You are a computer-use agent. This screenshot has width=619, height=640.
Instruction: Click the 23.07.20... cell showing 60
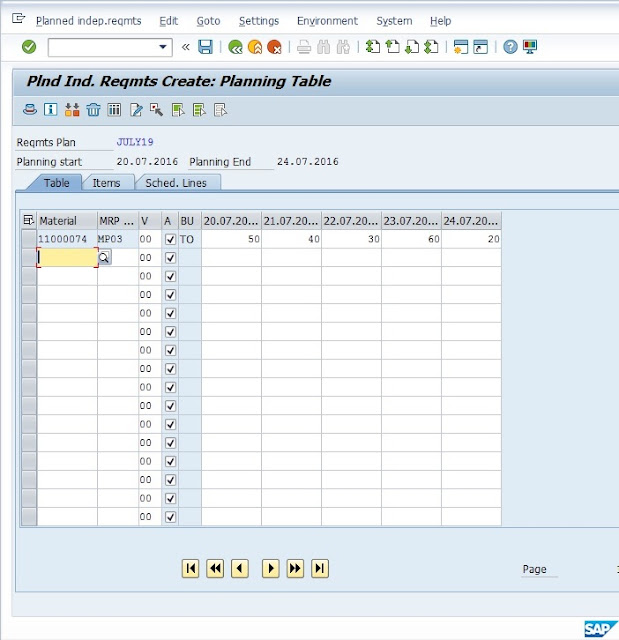411,239
